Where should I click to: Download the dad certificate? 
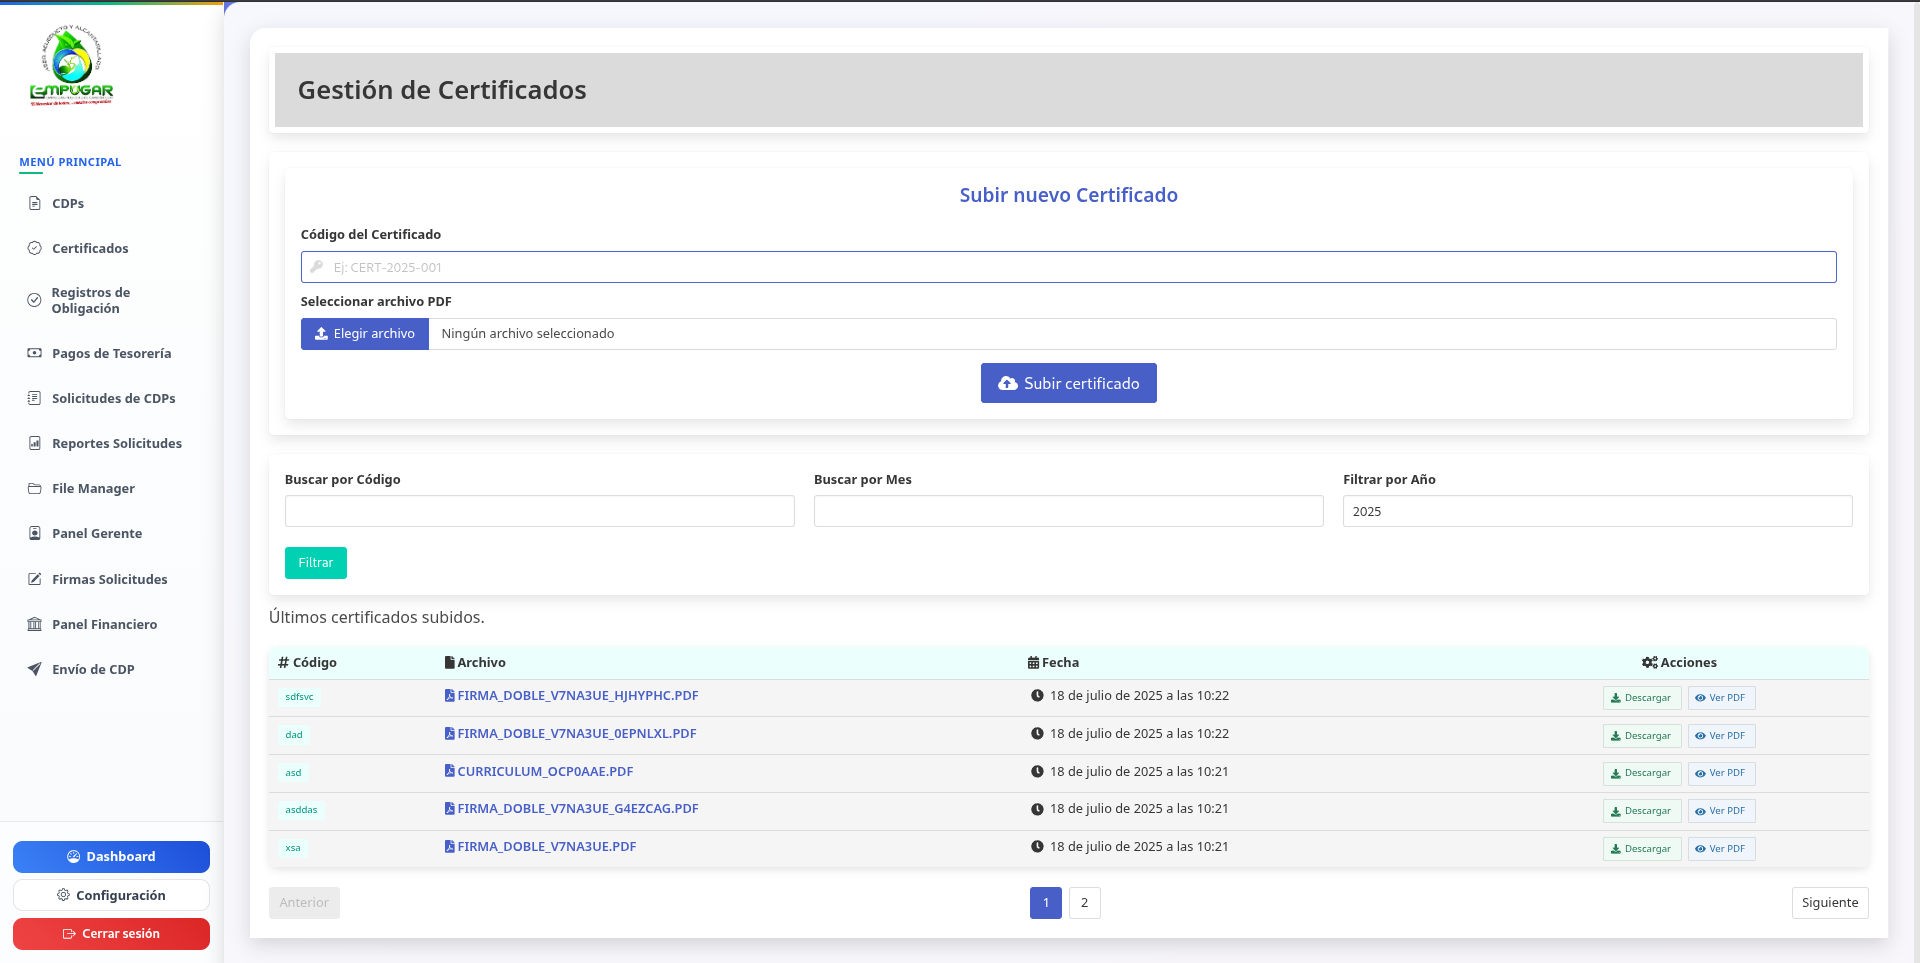[1642, 736]
